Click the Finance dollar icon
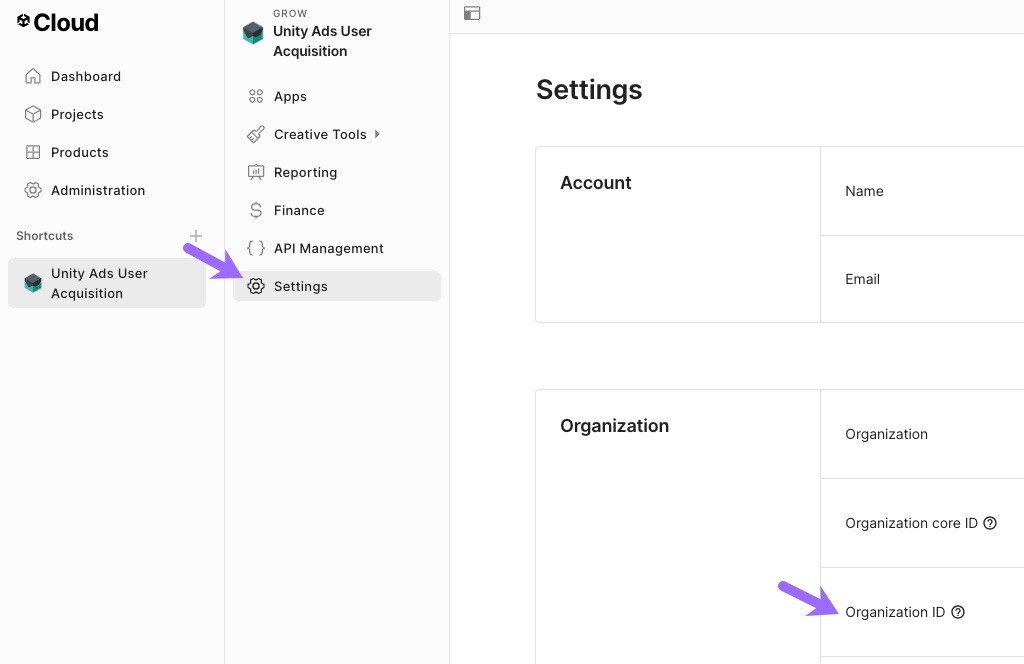Screen dimensions: 1024x664 [256, 210]
